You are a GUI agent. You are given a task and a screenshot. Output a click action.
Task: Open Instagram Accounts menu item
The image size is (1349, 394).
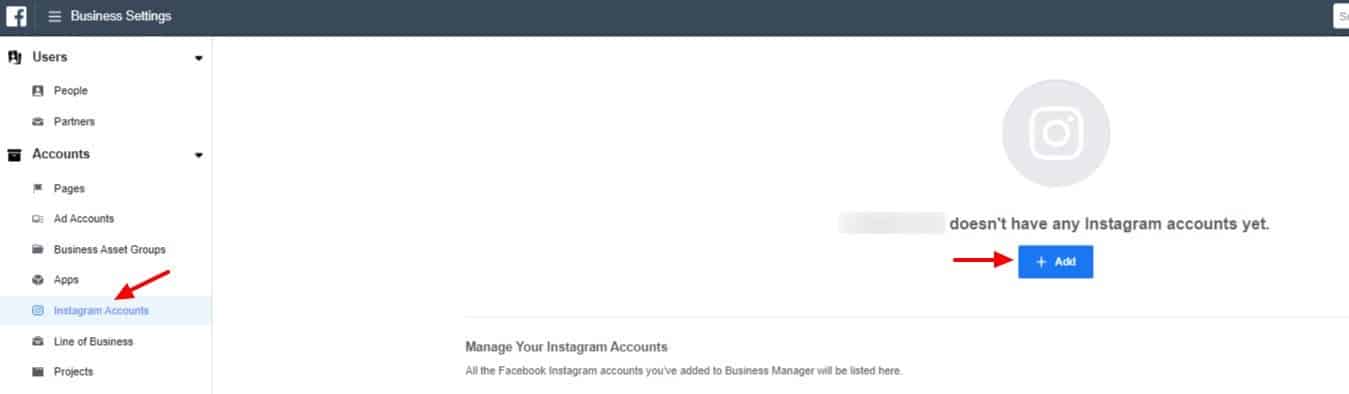[101, 311]
